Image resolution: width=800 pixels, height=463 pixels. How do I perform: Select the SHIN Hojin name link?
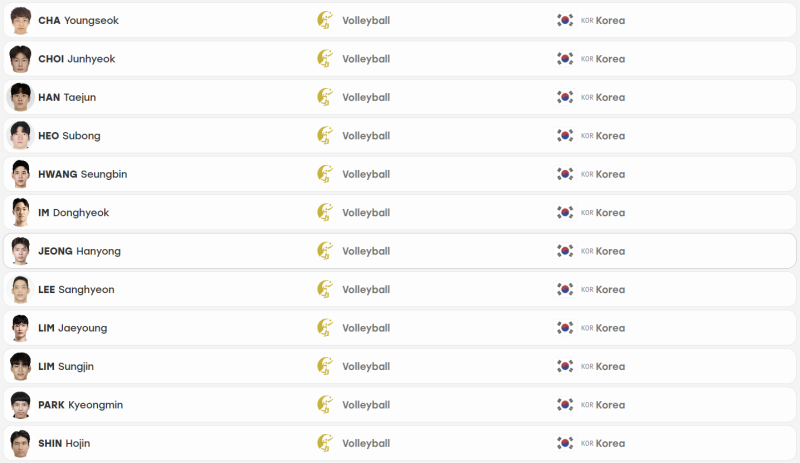[64, 443]
